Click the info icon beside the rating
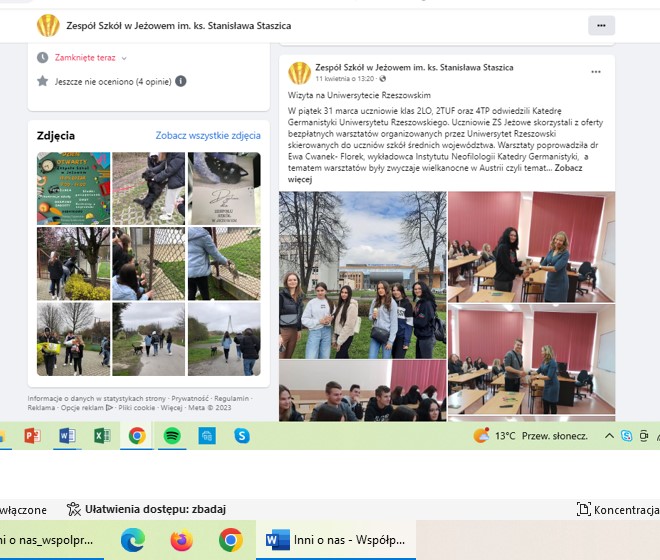The height and width of the screenshot is (560, 660). [181, 81]
